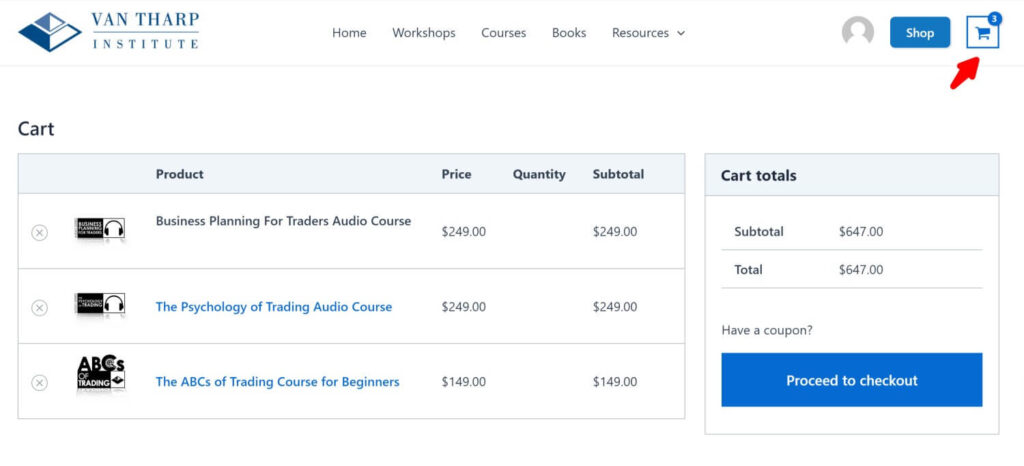Open ABCs of Trading thumbnail image

tap(100, 374)
